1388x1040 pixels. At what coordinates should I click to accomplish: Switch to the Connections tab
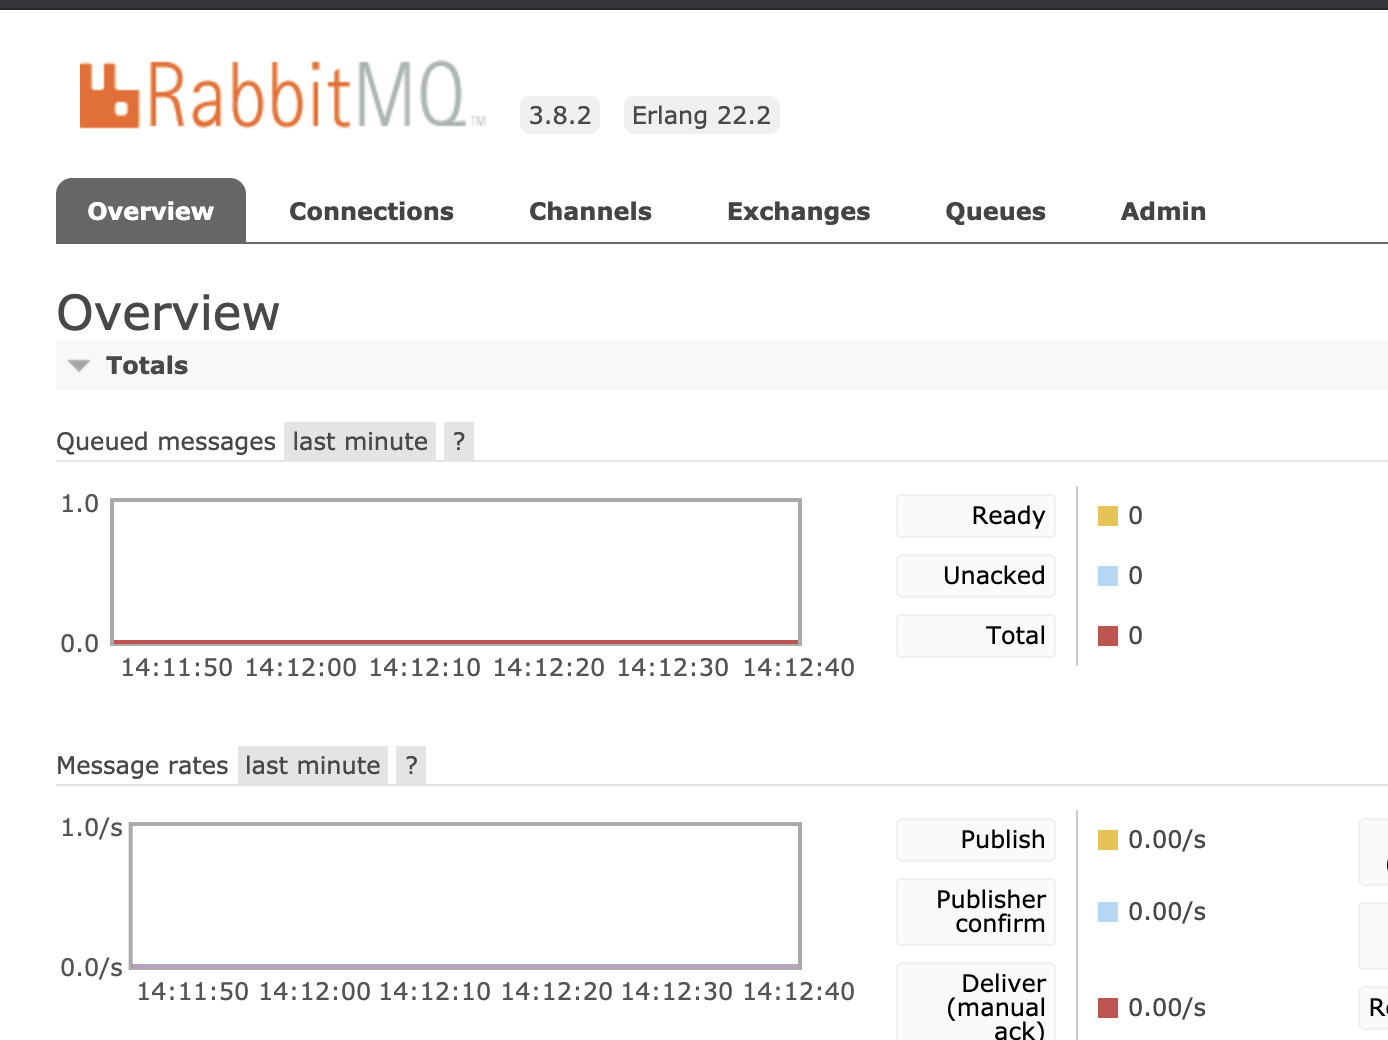click(x=371, y=211)
